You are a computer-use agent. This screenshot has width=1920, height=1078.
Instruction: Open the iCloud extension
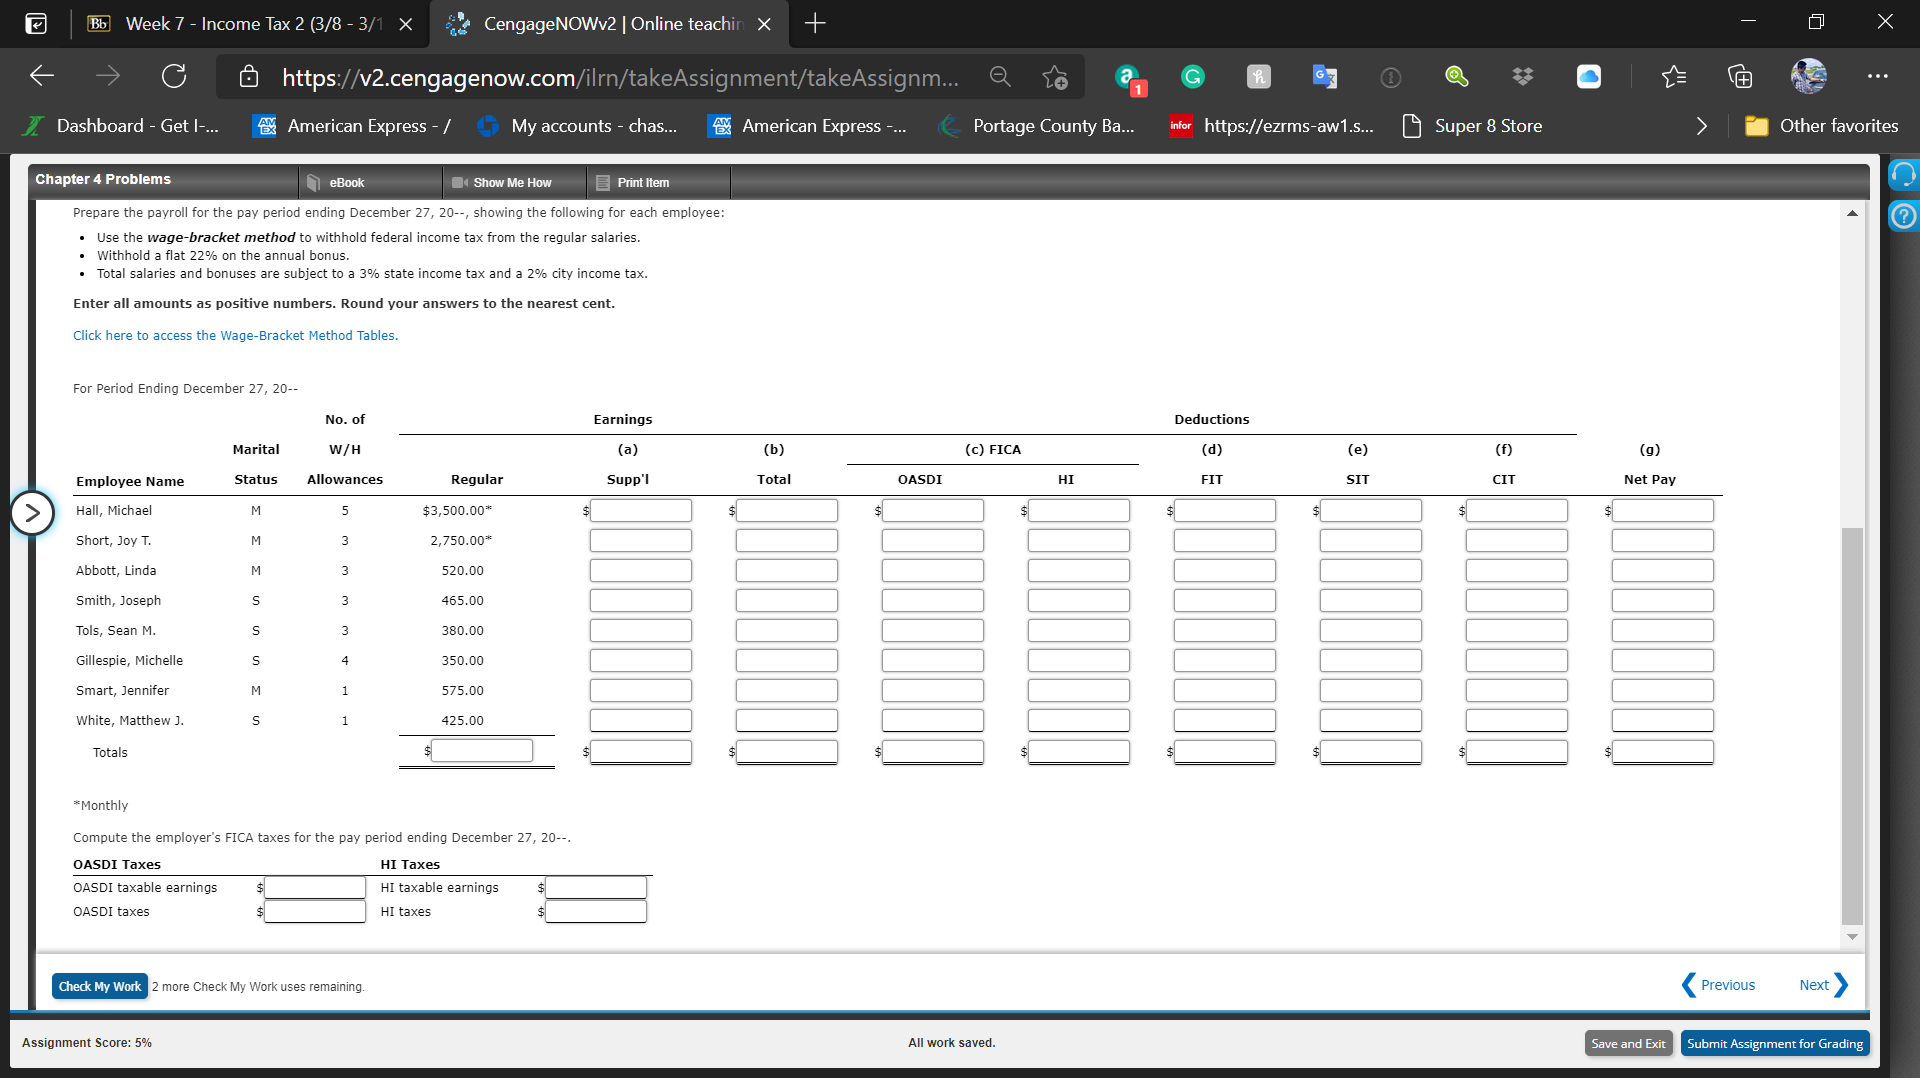(1589, 76)
